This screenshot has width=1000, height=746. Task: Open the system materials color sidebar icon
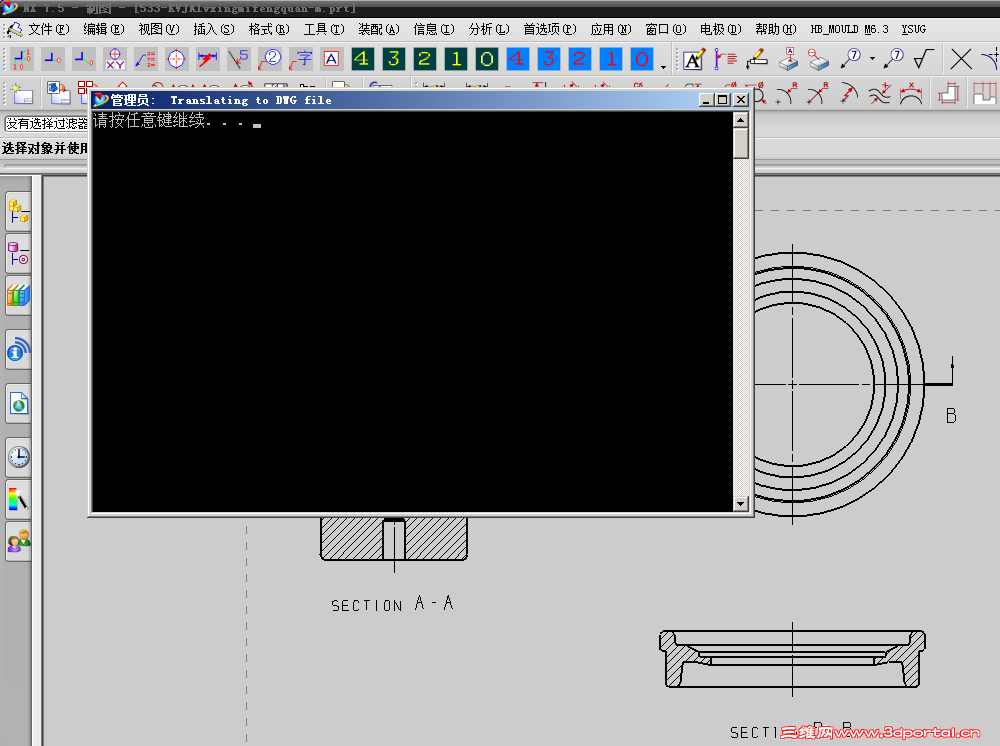pos(18,499)
